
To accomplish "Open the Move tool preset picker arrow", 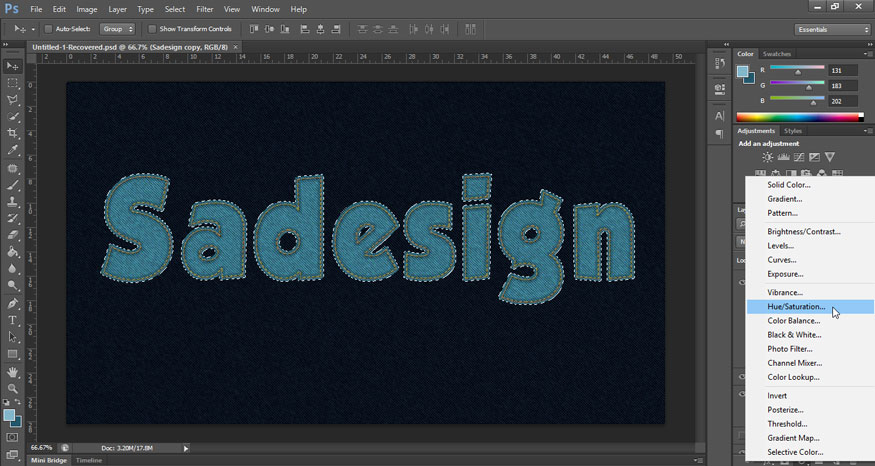I will [32, 30].
